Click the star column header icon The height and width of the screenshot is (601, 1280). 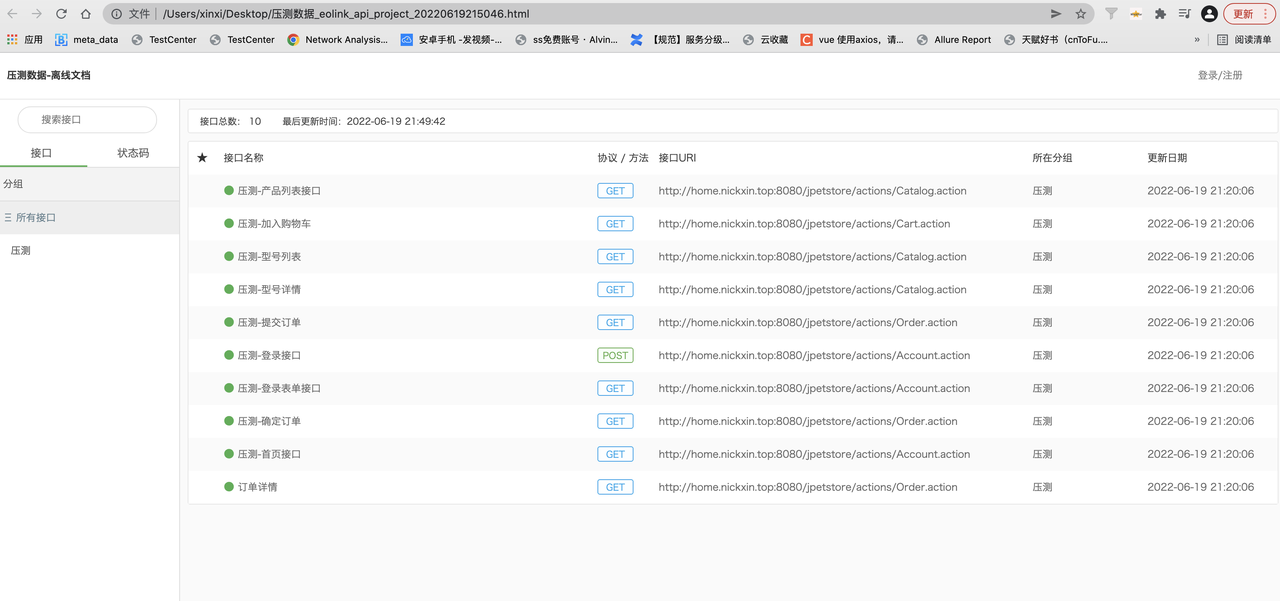pyautogui.click(x=203, y=158)
